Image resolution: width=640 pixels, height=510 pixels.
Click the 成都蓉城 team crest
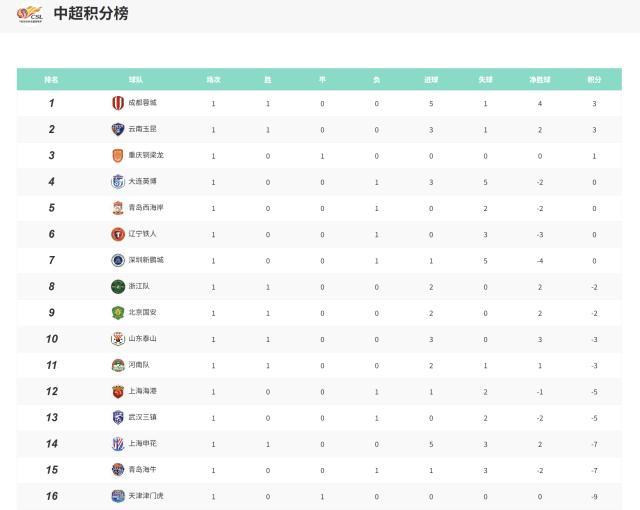tap(118, 103)
